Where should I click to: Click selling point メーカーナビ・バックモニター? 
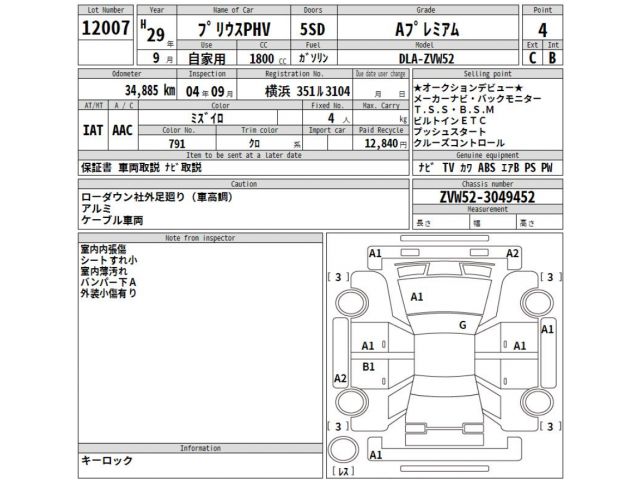pyautogui.click(x=478, y=99)
